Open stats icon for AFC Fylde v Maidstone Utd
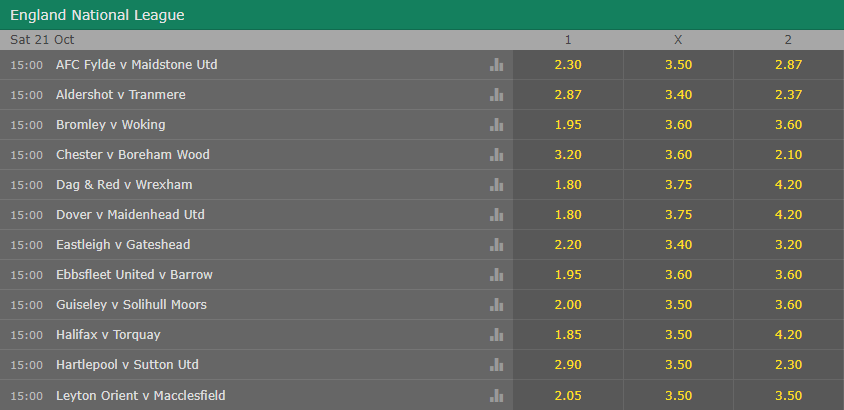 tap(496, 65)
